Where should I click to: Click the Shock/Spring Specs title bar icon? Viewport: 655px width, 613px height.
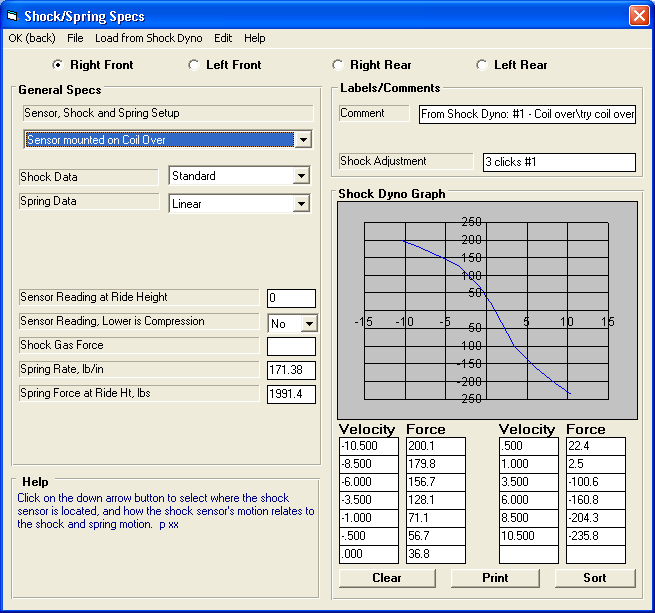click(x=12, y=16)
